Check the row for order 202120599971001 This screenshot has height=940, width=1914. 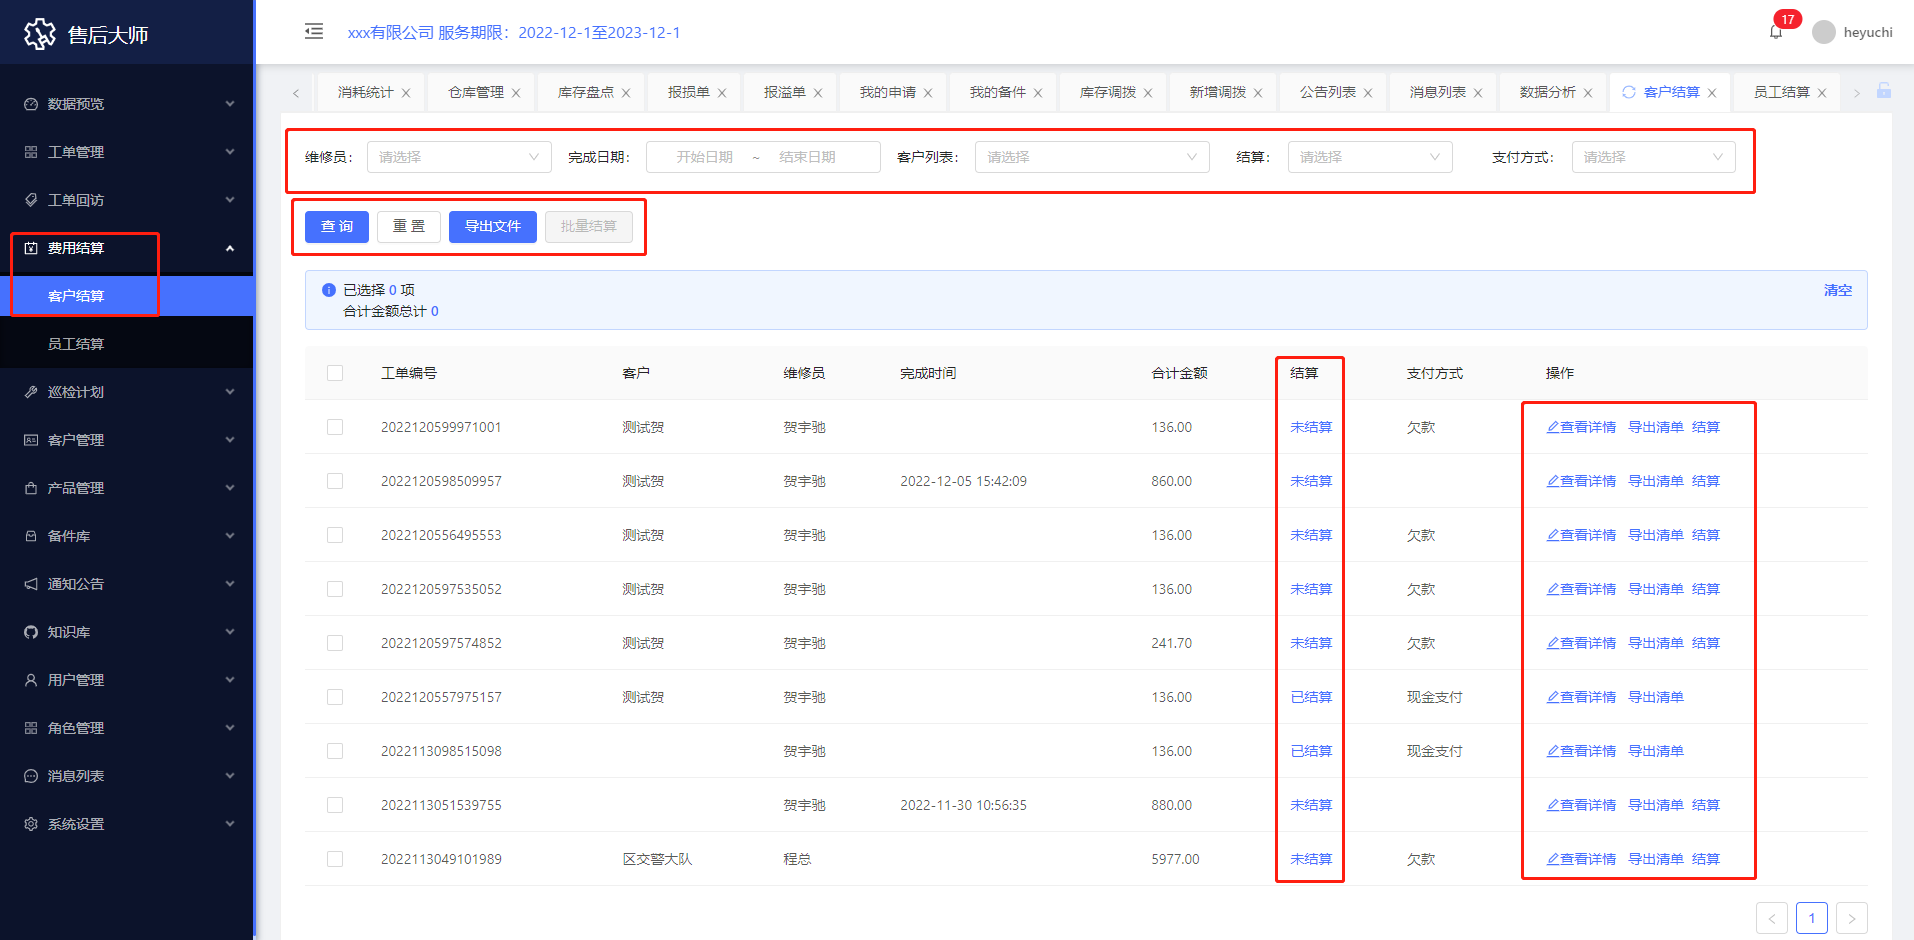click(335, 427)
